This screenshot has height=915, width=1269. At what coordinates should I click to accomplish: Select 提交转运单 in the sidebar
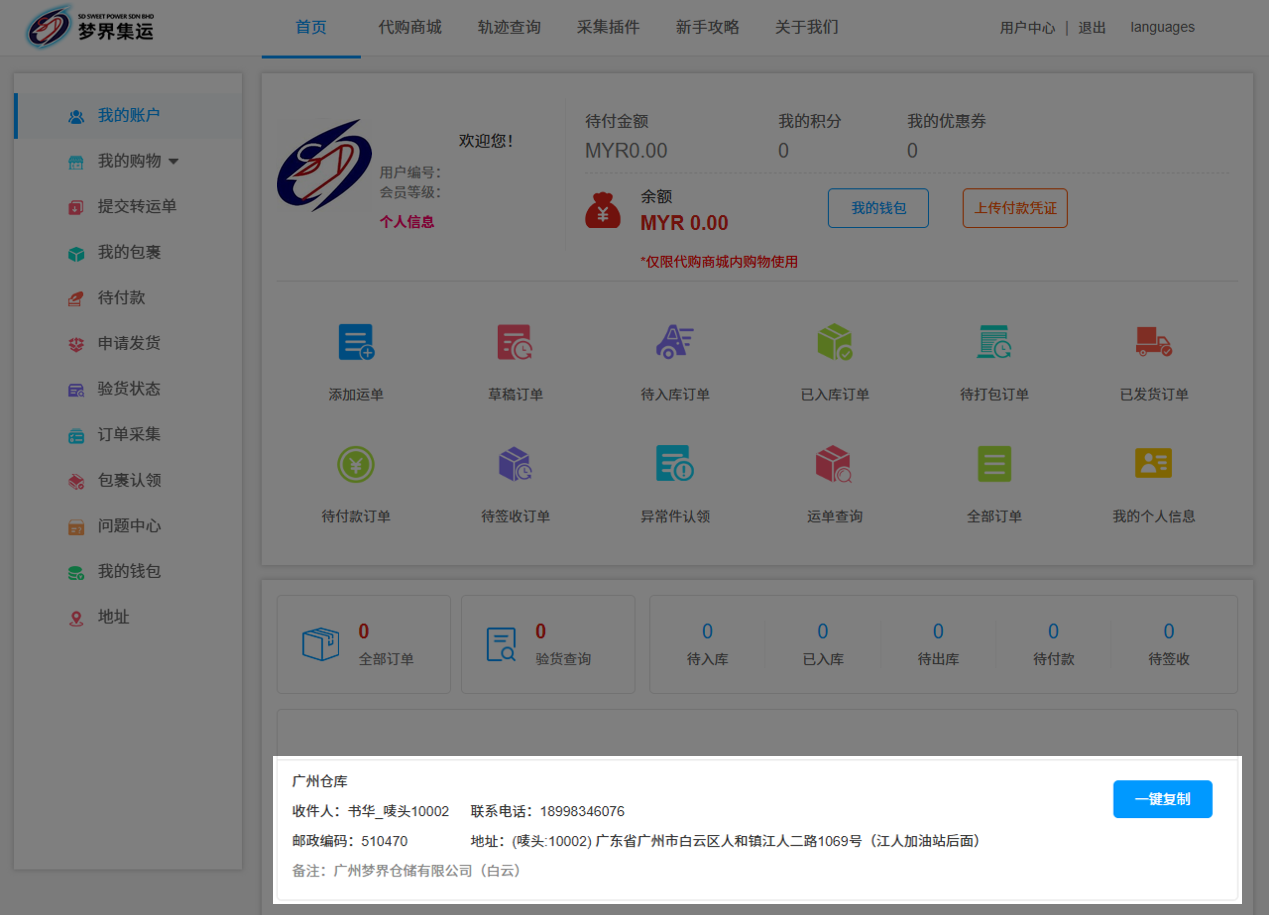point(137,207)
